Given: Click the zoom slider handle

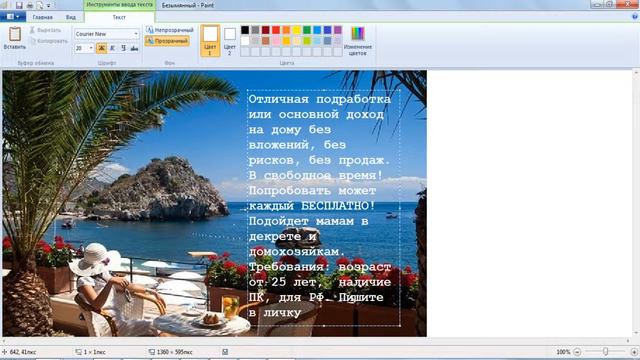Looking at the screenshot, I should tap(606, 352).
